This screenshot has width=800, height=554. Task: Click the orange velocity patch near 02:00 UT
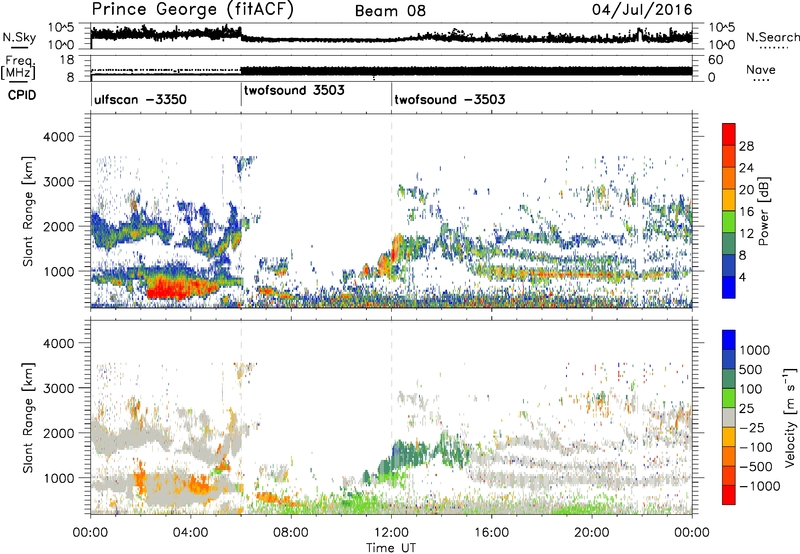140,482
